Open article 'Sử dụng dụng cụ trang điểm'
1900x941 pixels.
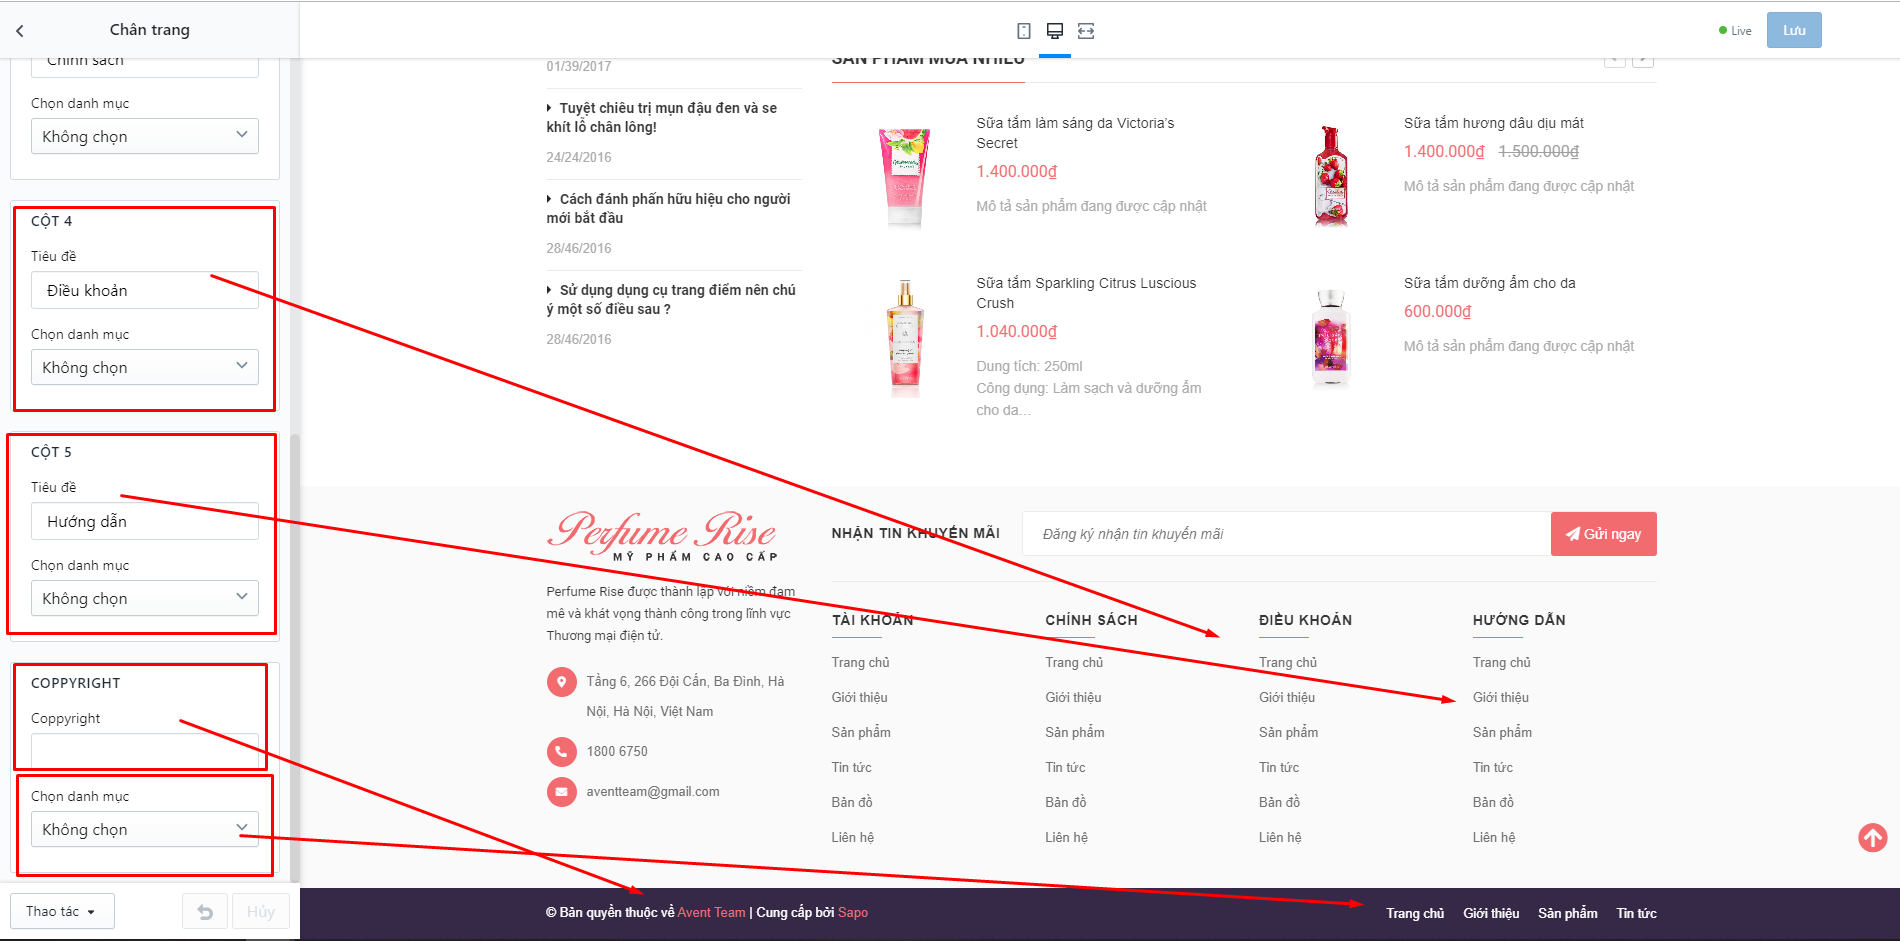(671, 300)
